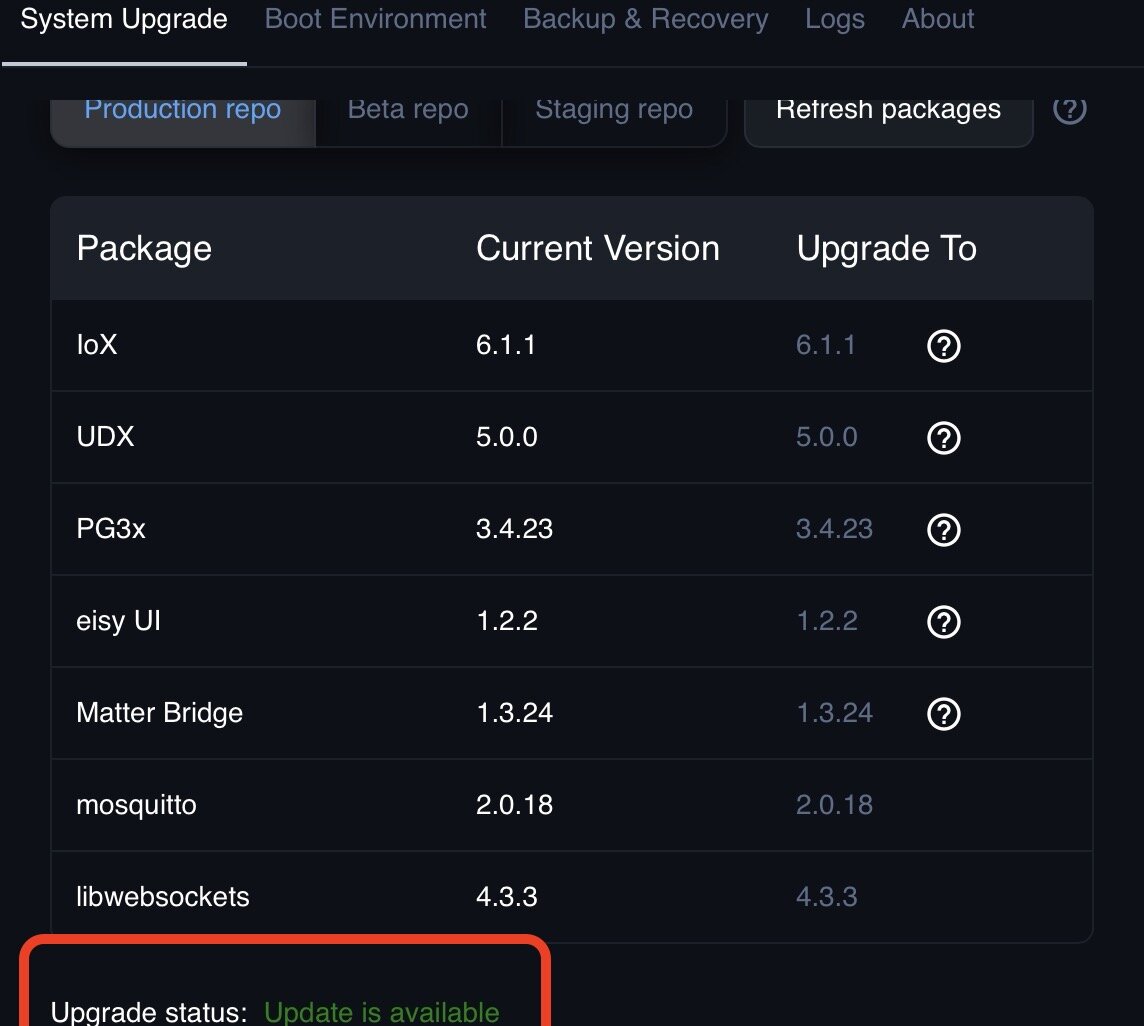Select the eisy UI package name
Image resolution: width=1144 pixels, height=1026 pixels.
pyautogui.click(x=118, y=621)
